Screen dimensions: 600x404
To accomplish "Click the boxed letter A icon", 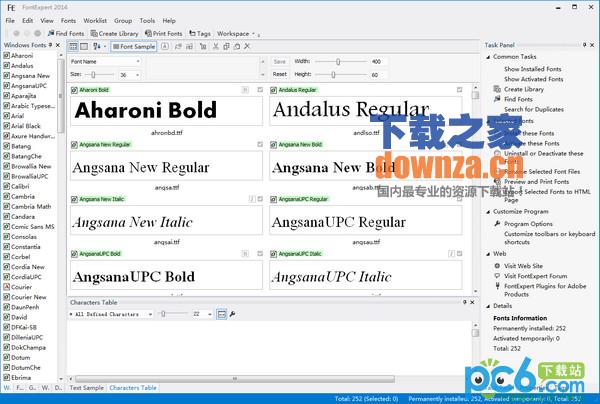I will coord(165,46).
